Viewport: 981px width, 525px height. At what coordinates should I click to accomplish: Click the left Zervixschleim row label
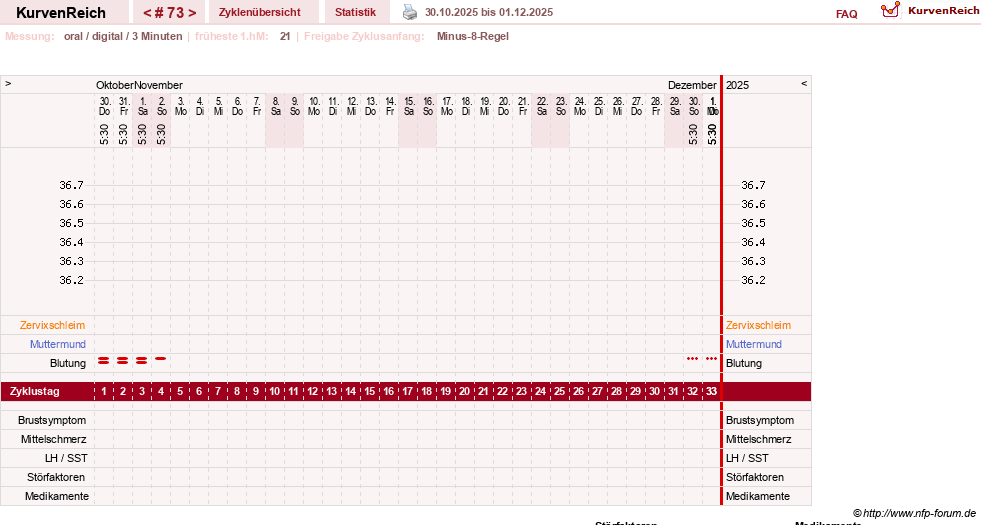click(53, 325)
